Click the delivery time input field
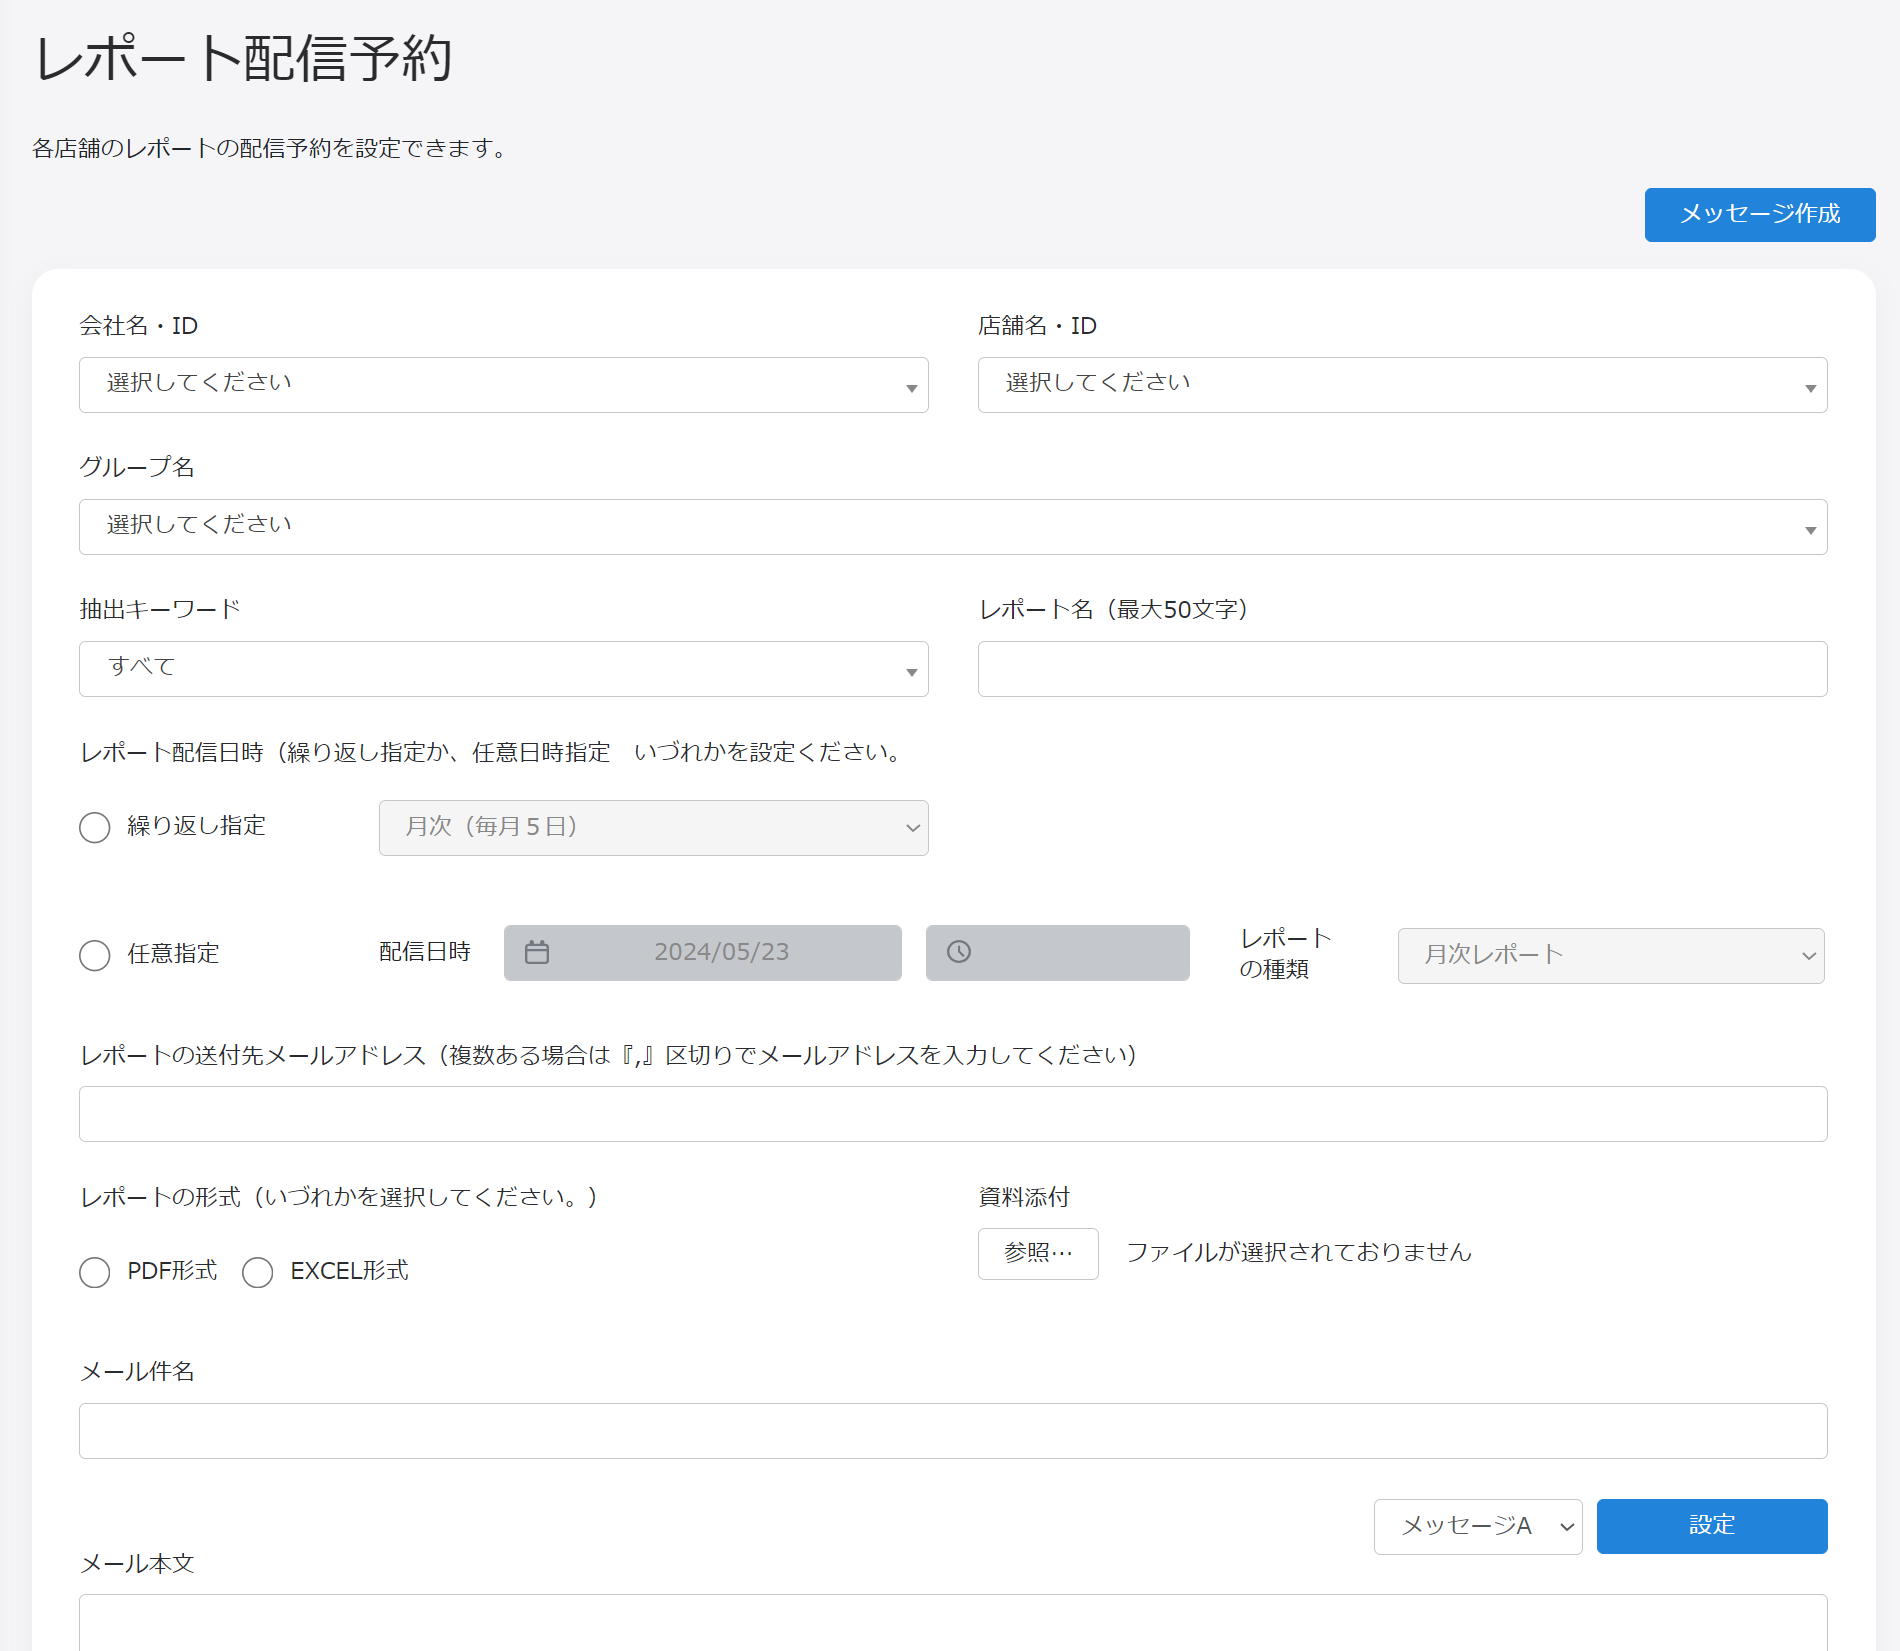The image size is (1900, 1651). point(1058,953)
